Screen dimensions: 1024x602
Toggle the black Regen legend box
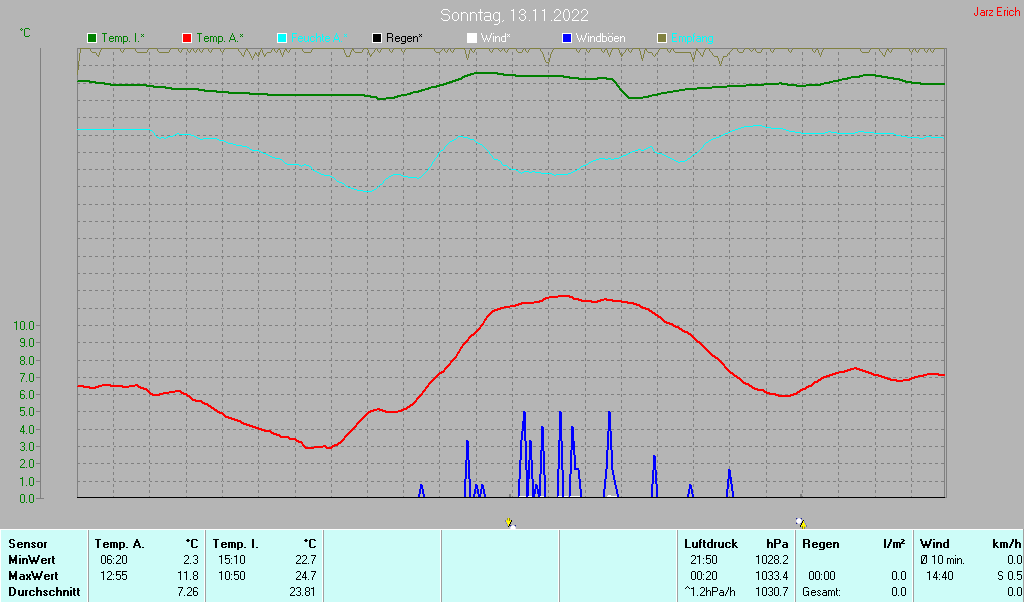pos(377,39)
